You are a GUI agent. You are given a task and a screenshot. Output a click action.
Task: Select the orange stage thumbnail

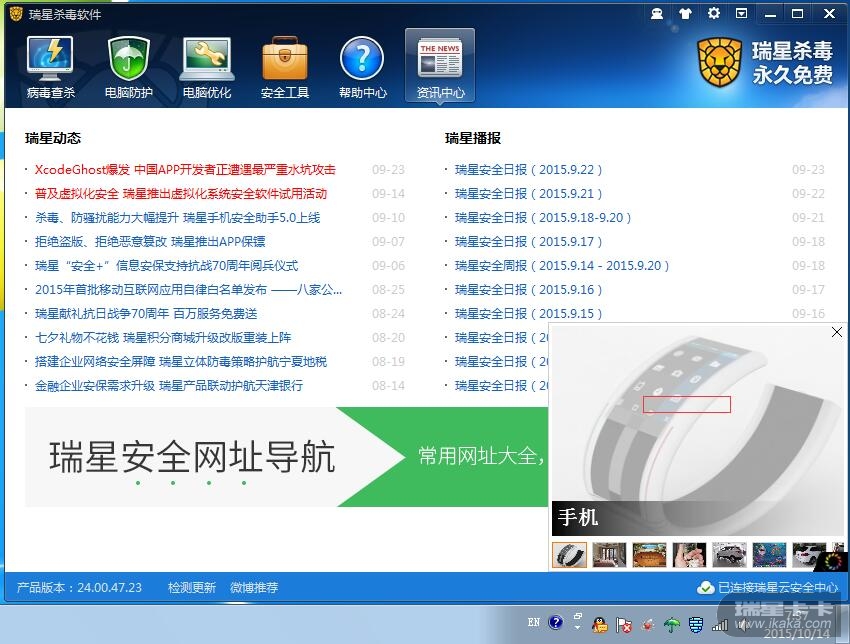pyautogui.click(x=649, y=555)
